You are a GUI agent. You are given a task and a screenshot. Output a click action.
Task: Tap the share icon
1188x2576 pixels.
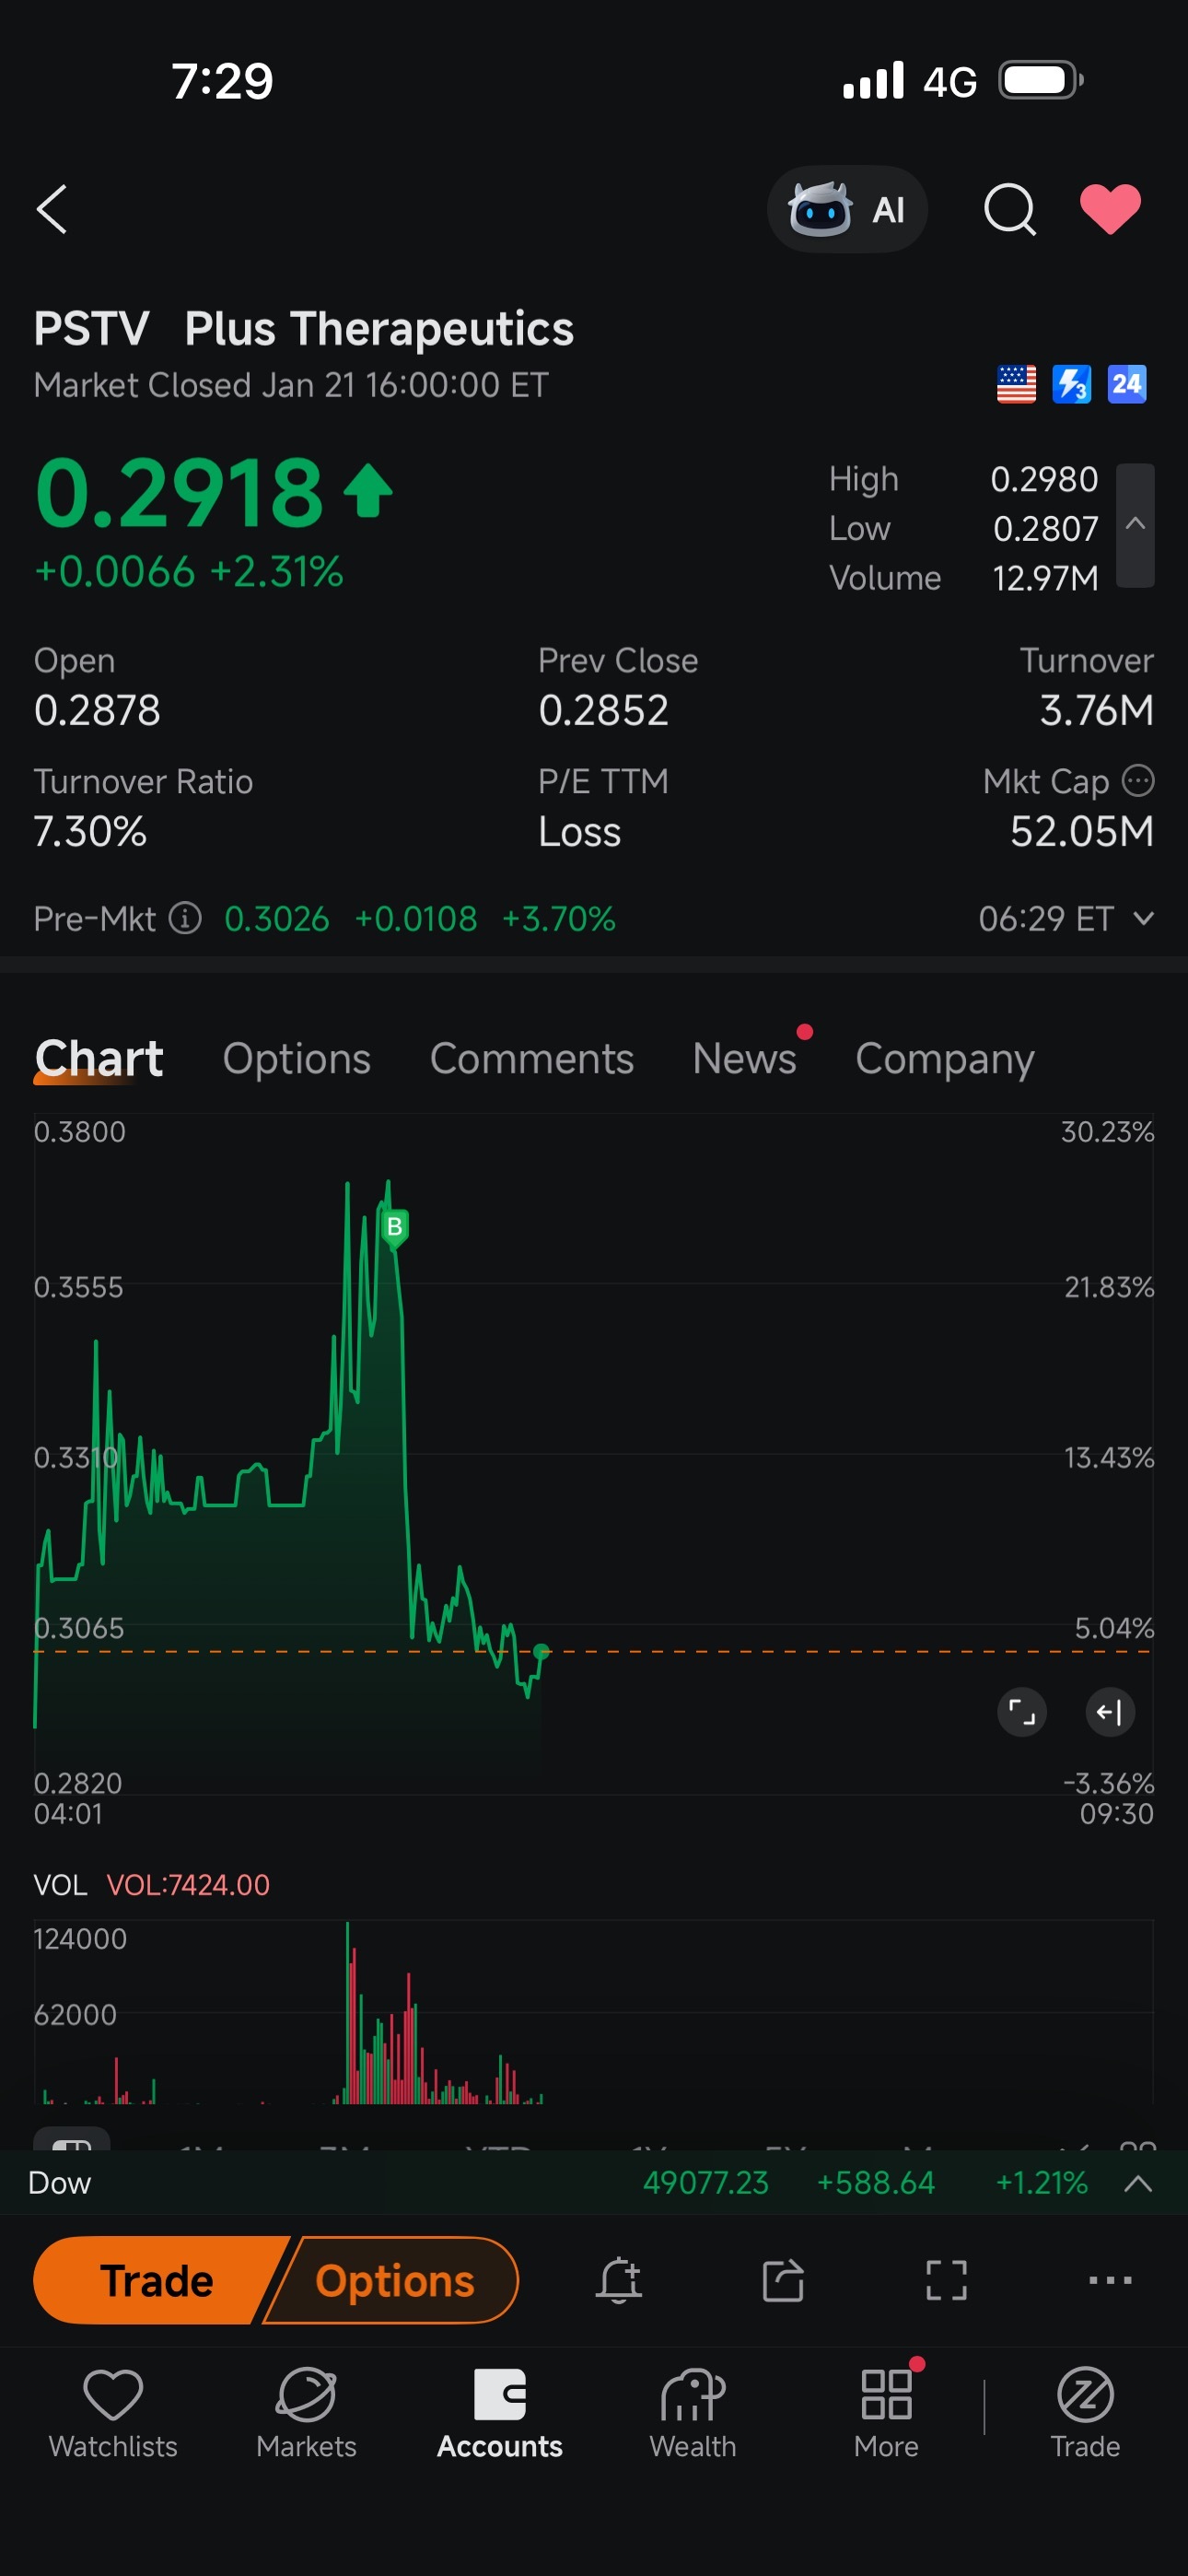[783, 2280]
